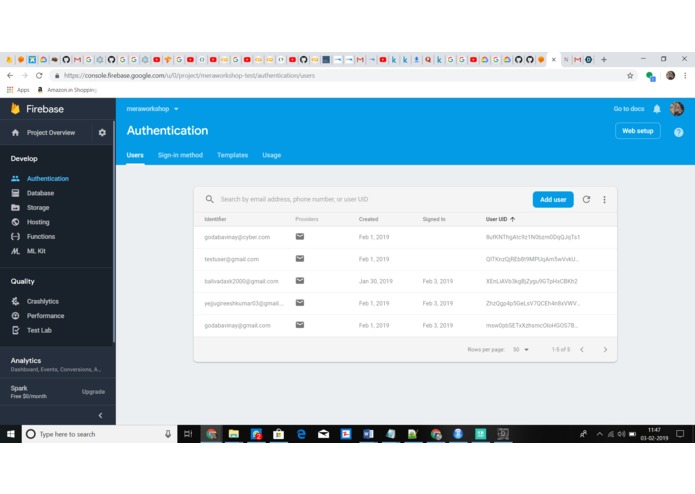This screenshot has width=695, height=494.
Task: Open the help question mark icon
Action: (x=678, y=132)
